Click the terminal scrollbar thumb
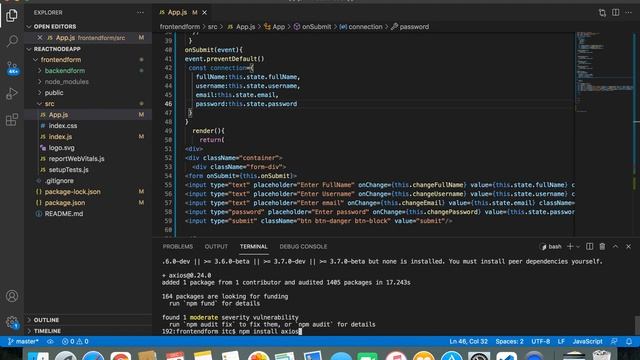The width and height of the screenshot is (640, 360). (637, 325)
